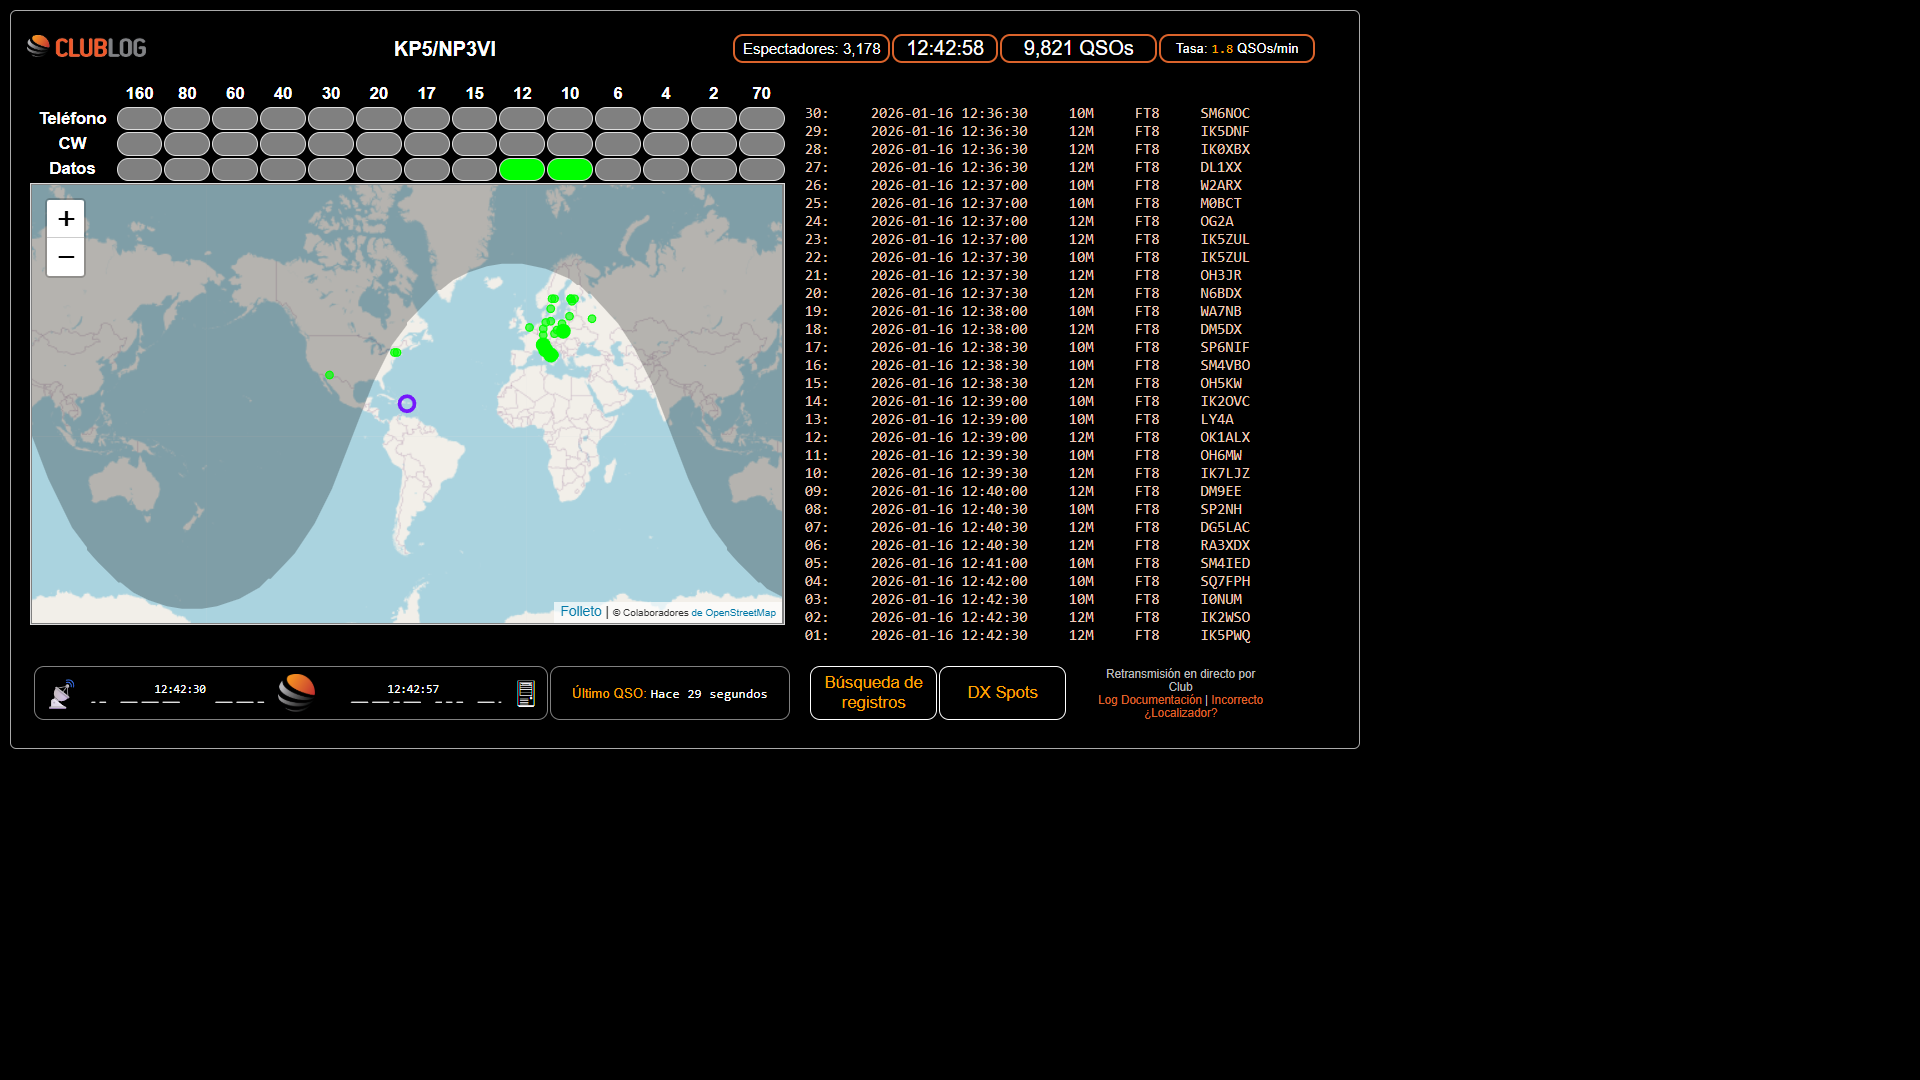
Task: Toggle the Teléfono 40m band indicator
Action: (x=283, y=119)
